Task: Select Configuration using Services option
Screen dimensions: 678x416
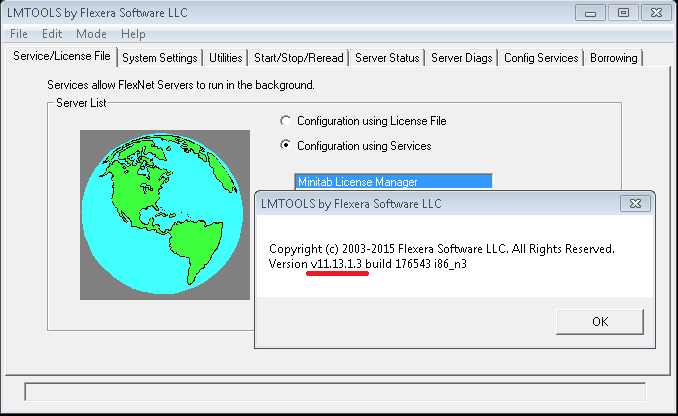Action: click(355, 146)
